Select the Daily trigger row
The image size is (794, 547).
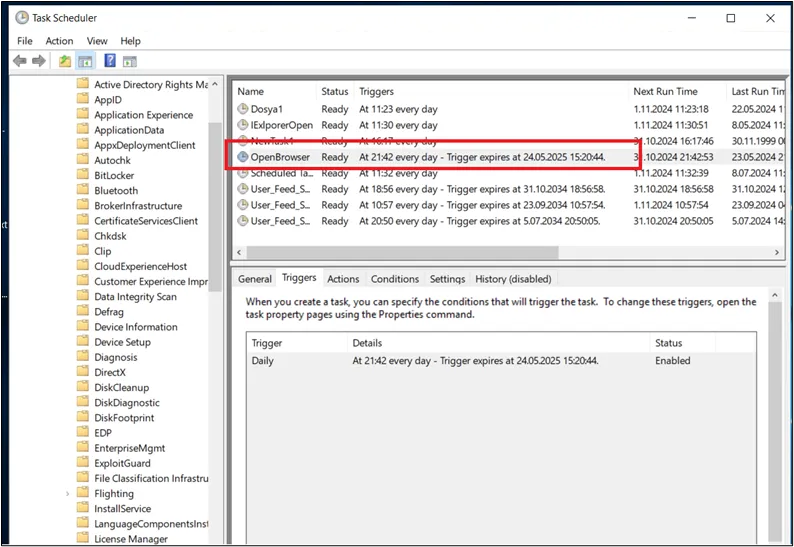click(x=501, y=361)
